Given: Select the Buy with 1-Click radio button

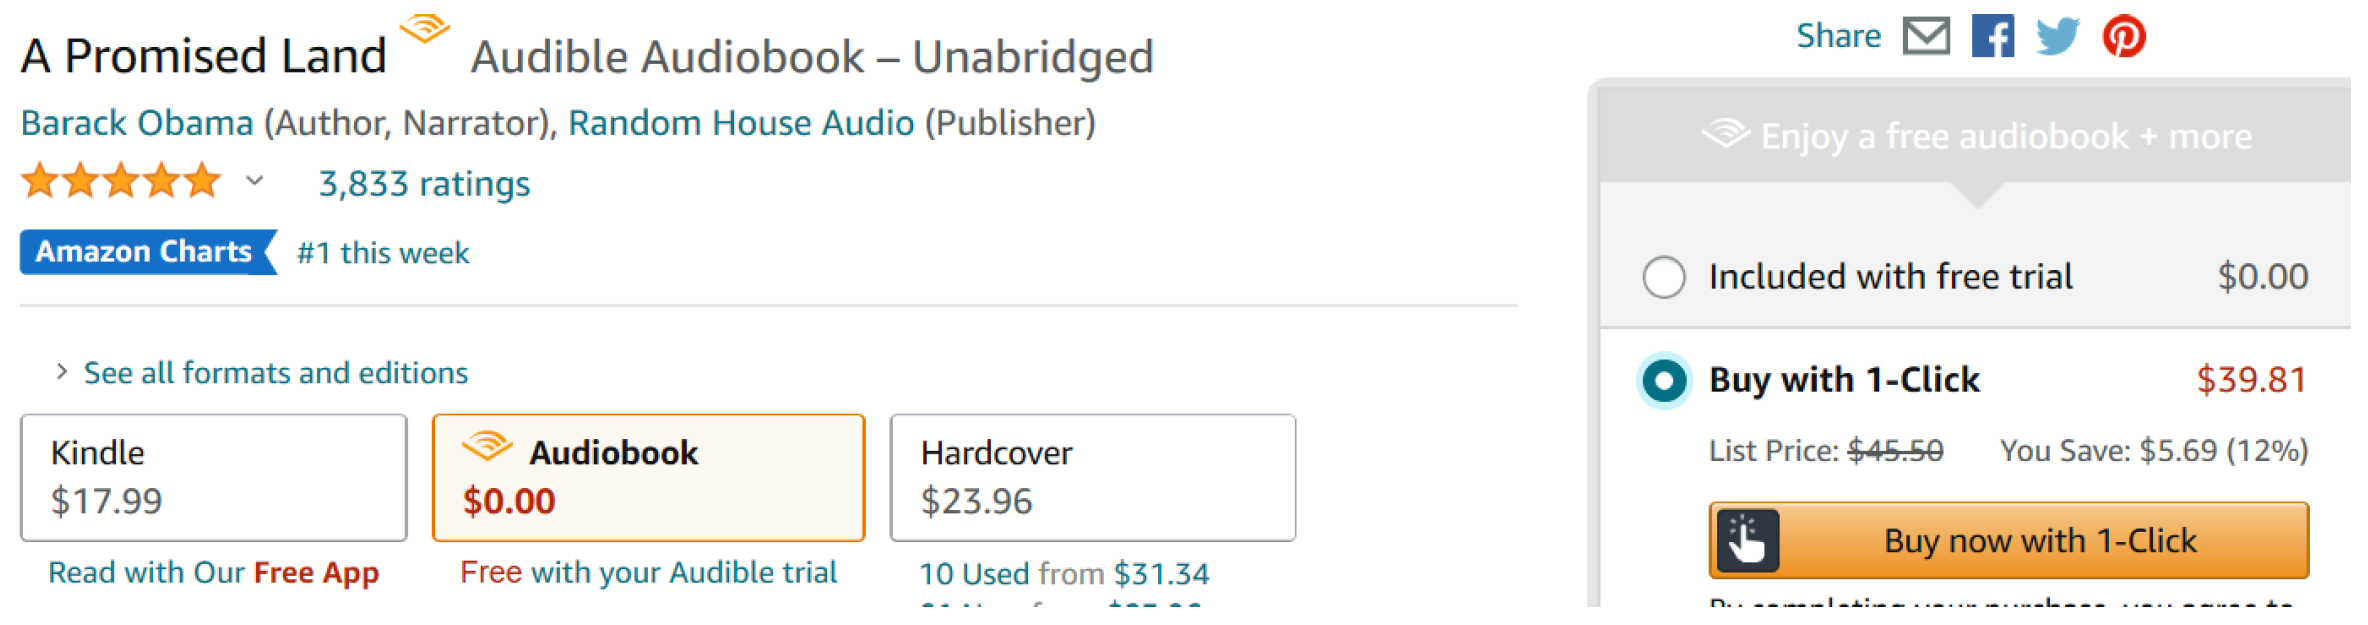Looking at the screenshot, I should (x=1664, y=381).
